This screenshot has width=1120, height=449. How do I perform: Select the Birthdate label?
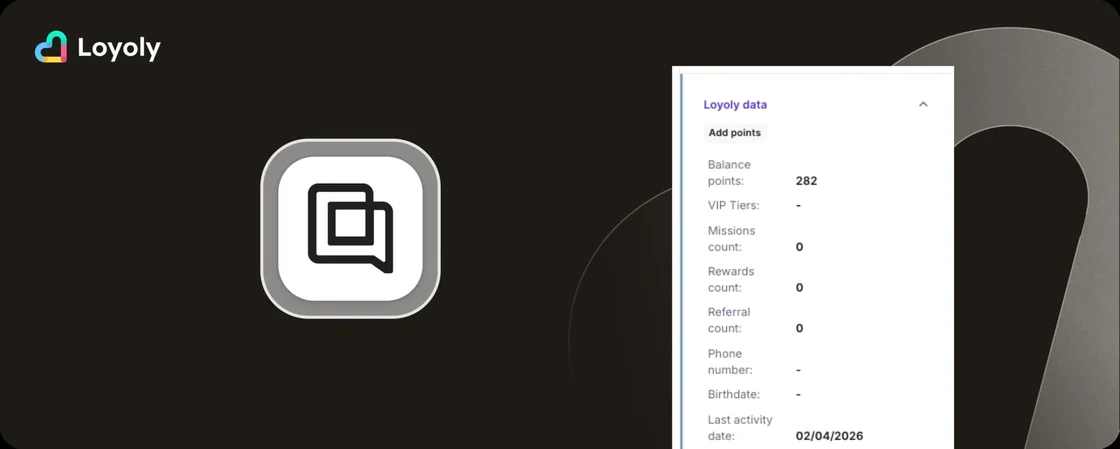pyautogui.click(x=734, y=394)
